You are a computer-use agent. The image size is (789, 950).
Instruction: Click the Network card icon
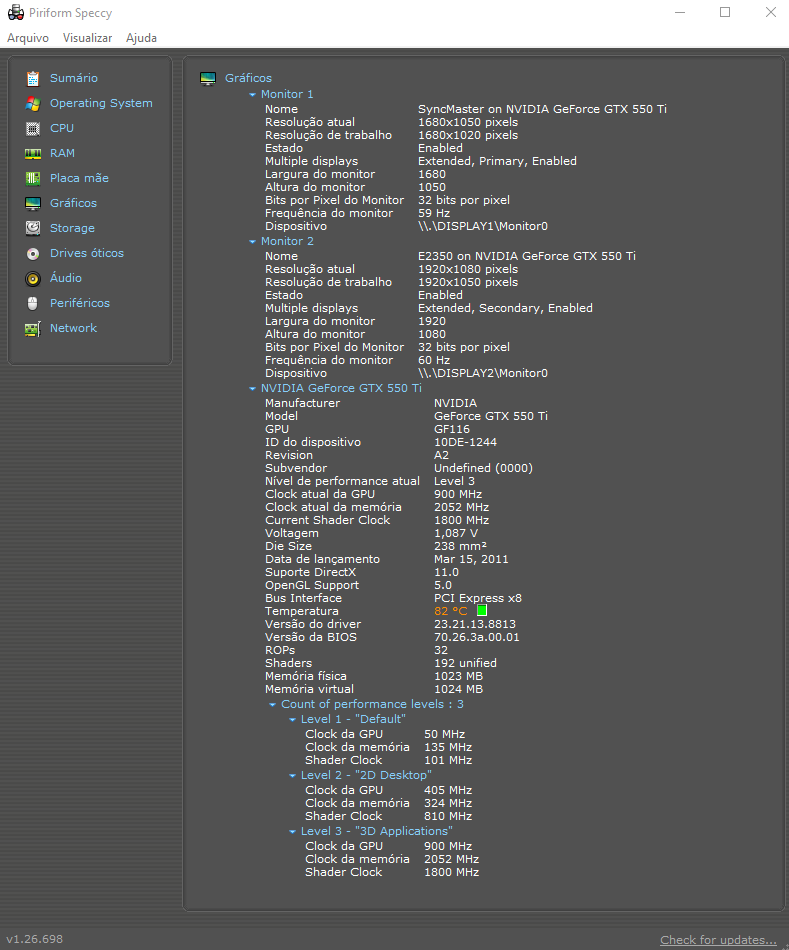[33, 328]
